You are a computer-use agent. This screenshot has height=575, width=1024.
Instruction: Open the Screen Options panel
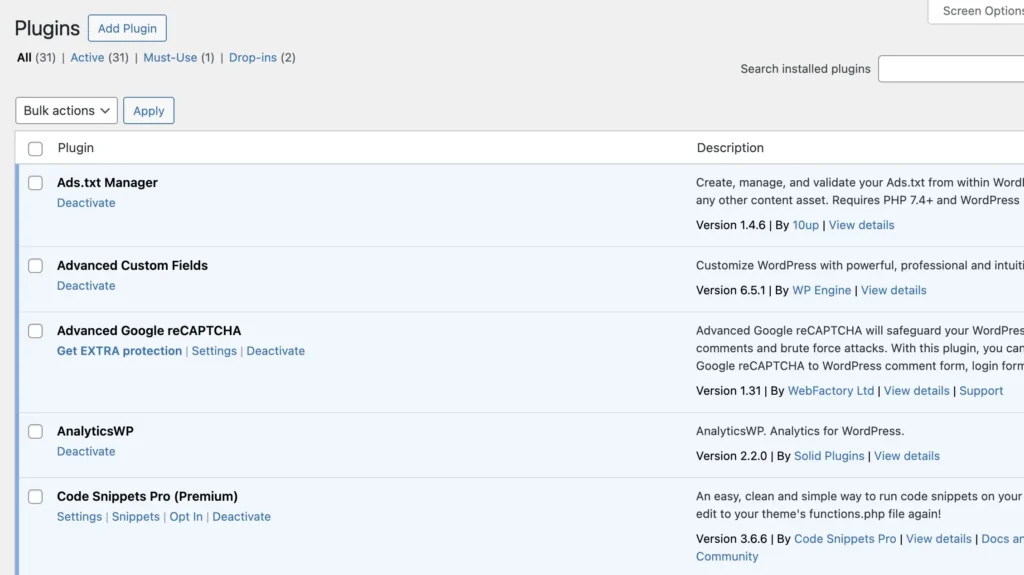(976, 11)
